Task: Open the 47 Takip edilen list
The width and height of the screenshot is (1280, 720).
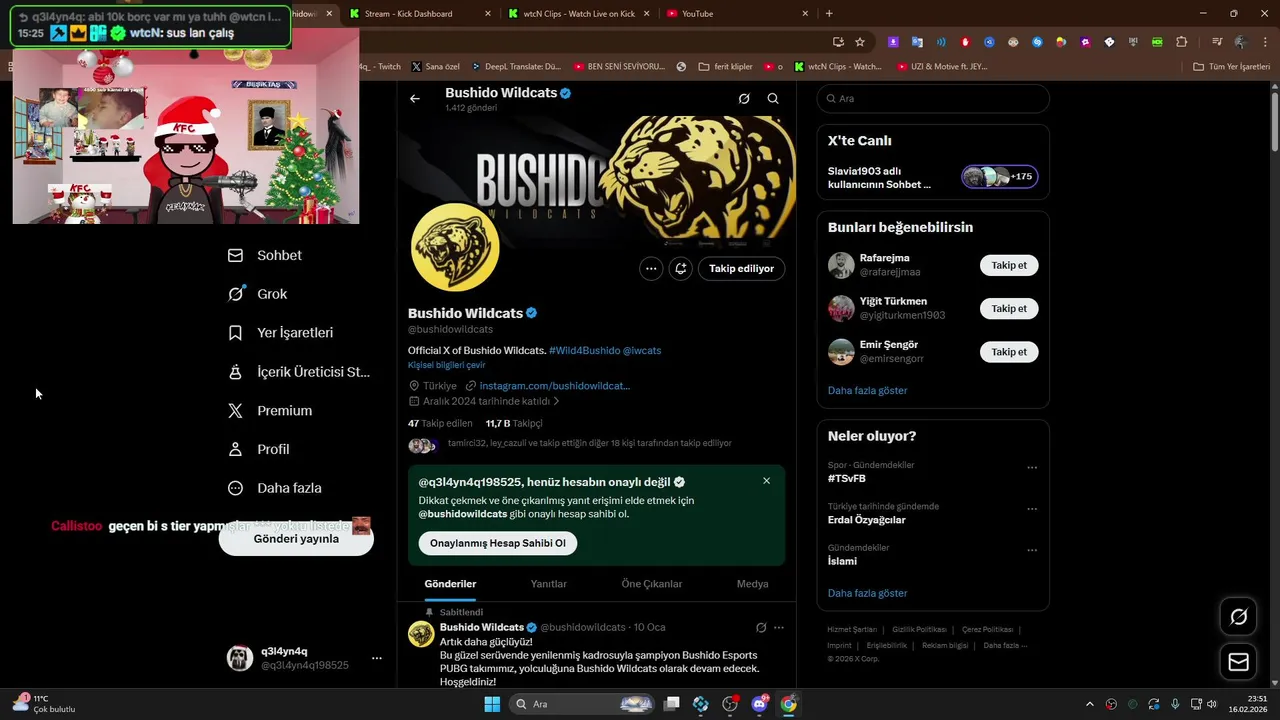Action: (440, 423)
